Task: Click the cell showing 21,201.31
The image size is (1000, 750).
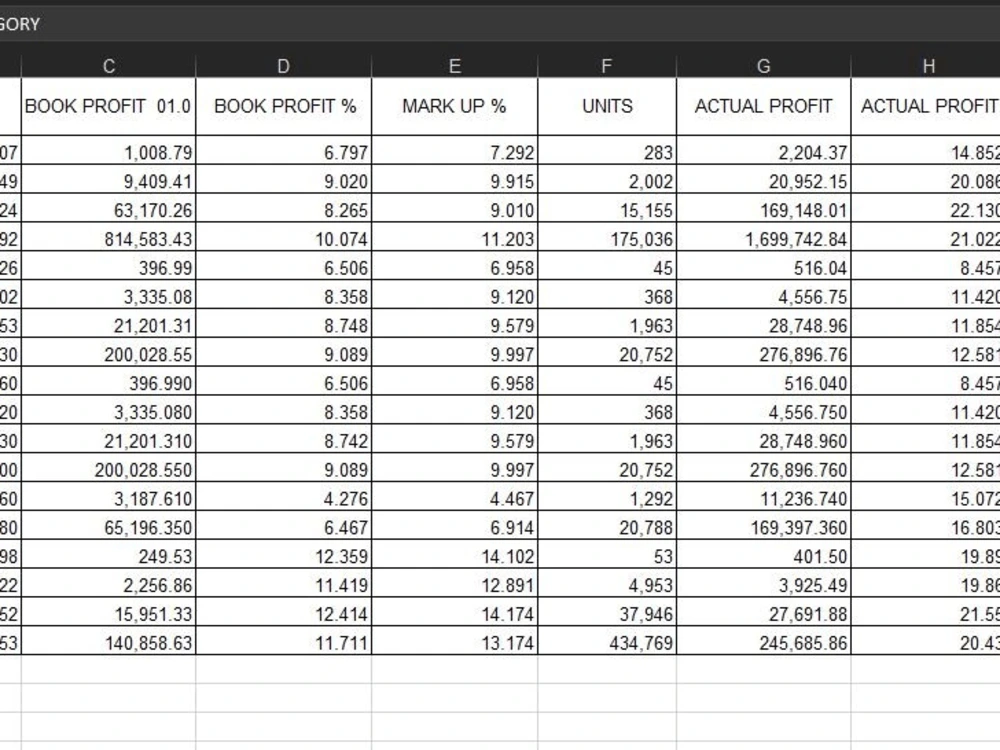Action: click(108, 323)
